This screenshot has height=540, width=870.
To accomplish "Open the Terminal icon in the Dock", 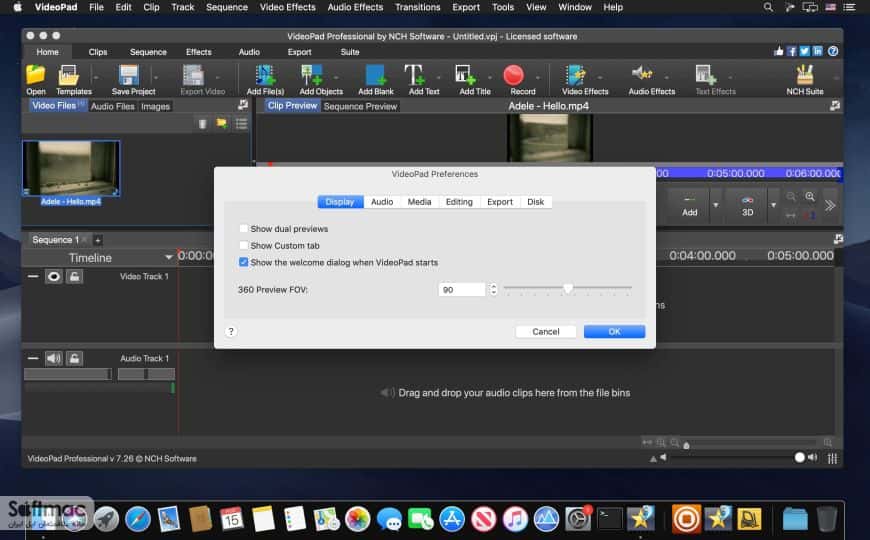I will (x=610, y=519).
